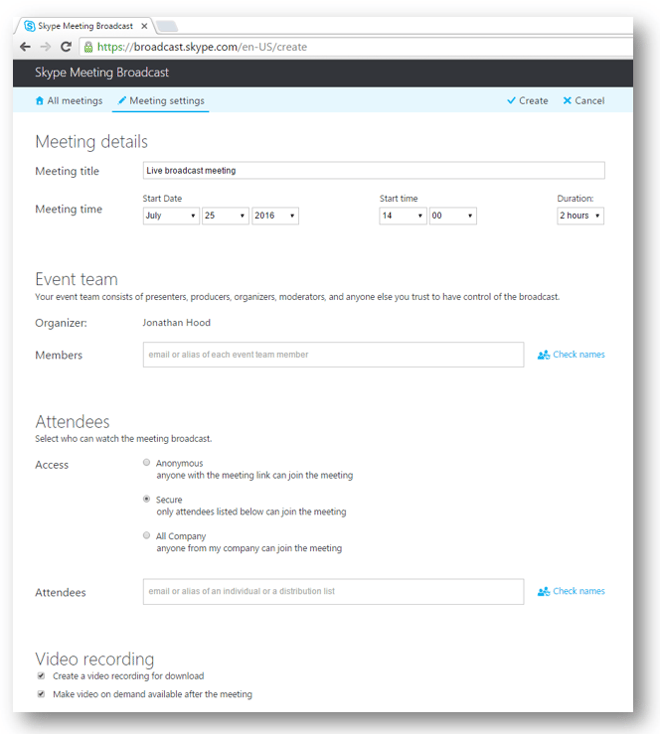Click the browser forward arrow
Image resolution: width=660 pixels, height=734 pixels.
(45, 47)
